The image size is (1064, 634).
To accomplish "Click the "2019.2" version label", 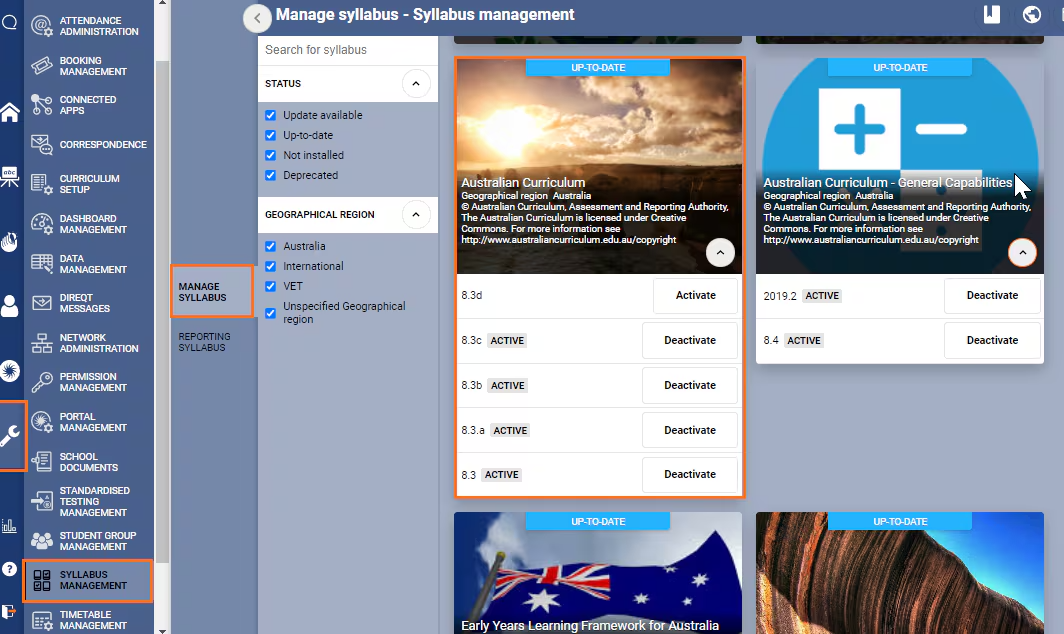I will (x=780, y=296).
